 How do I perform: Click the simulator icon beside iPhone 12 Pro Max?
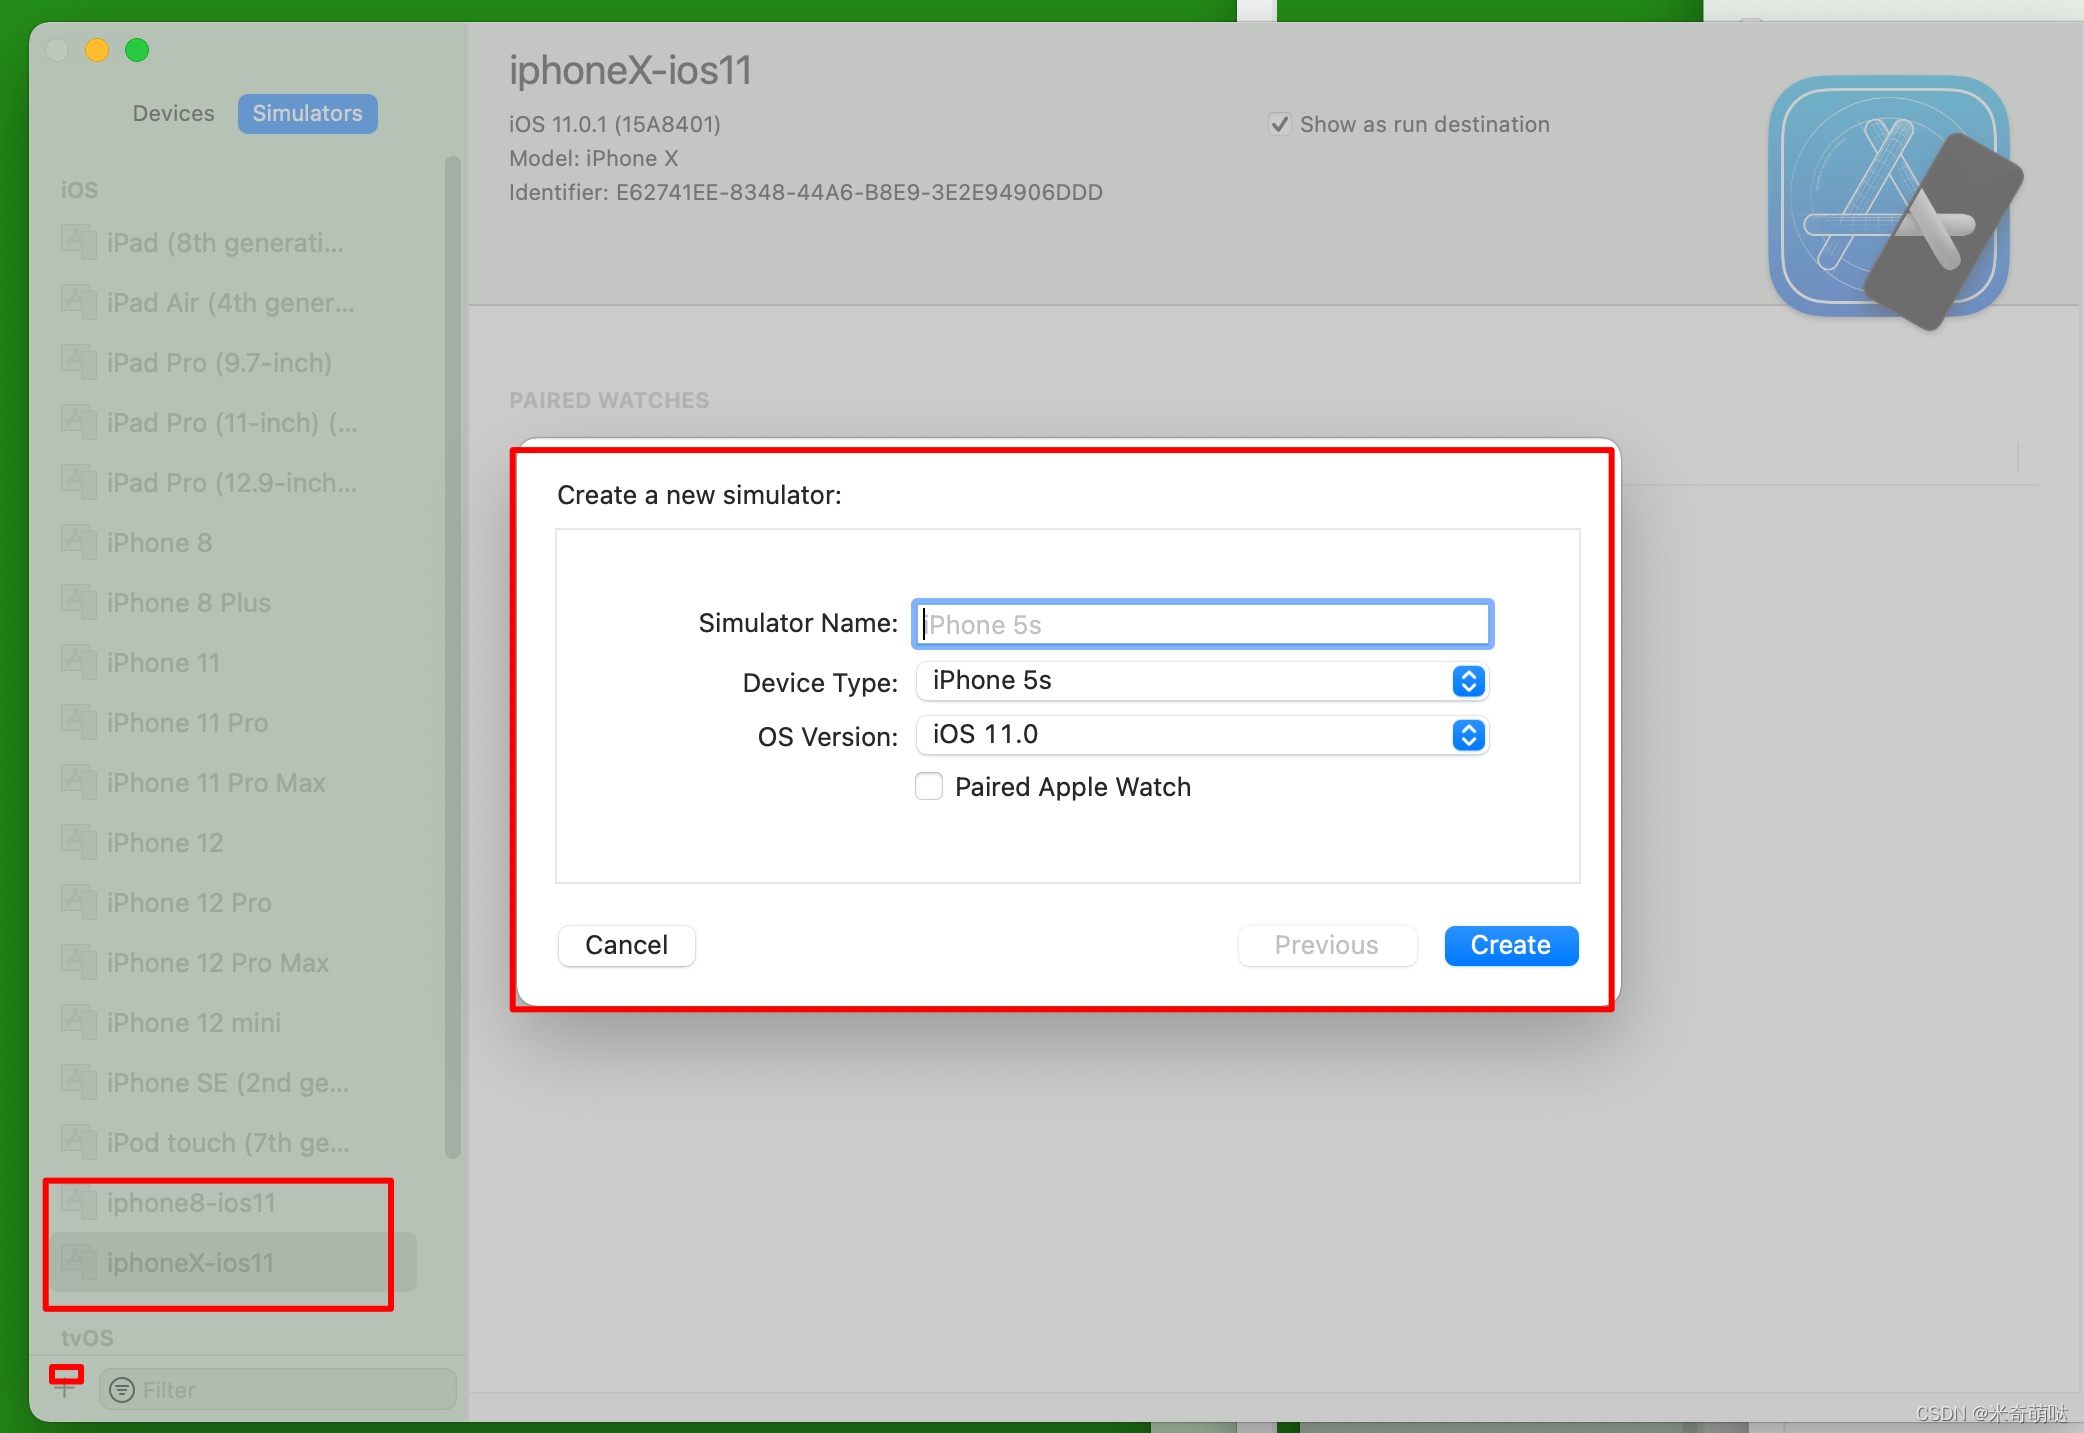point(78,962)
